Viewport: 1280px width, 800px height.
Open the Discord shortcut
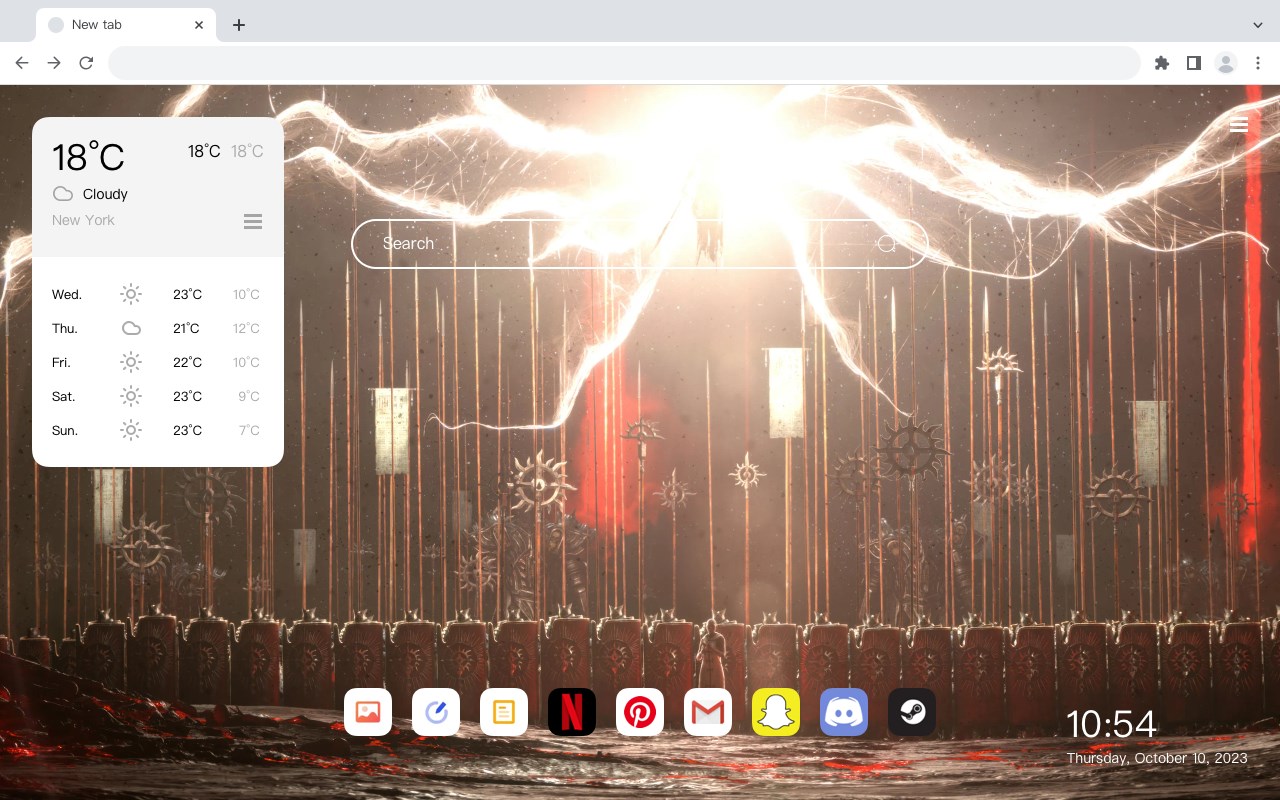[x=844, y=712]
